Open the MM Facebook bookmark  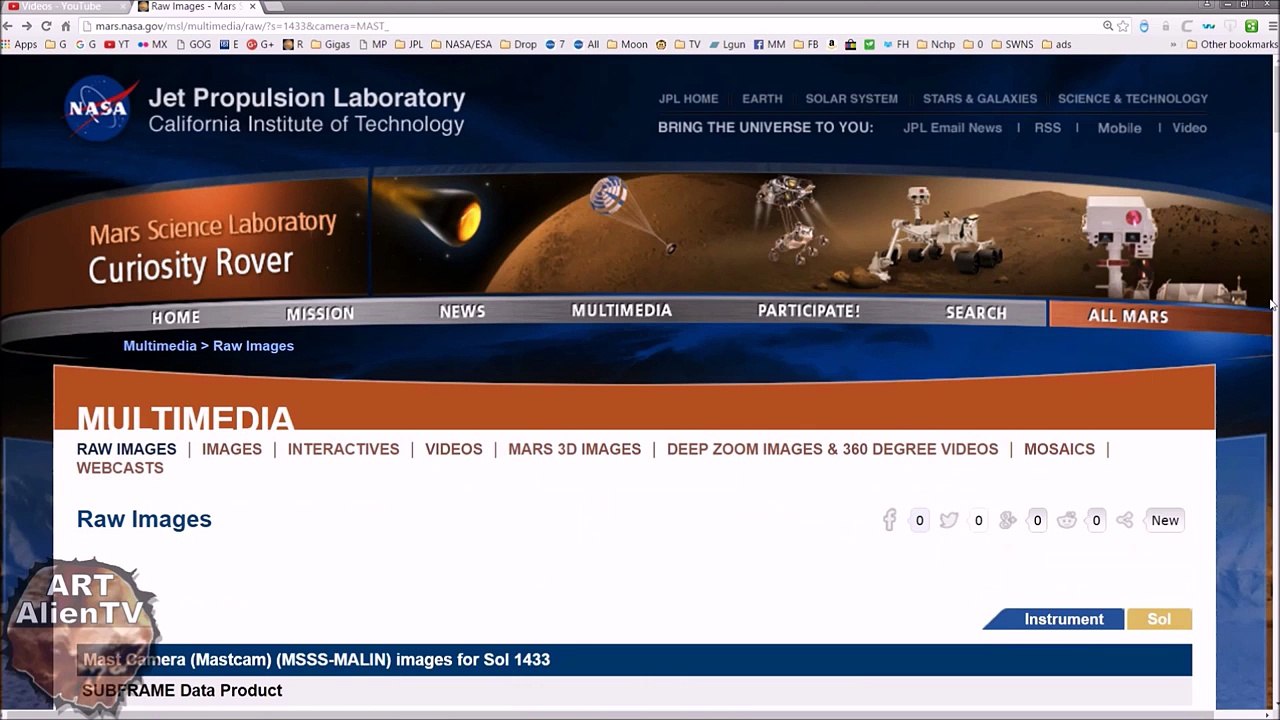[x=770, y=44]
